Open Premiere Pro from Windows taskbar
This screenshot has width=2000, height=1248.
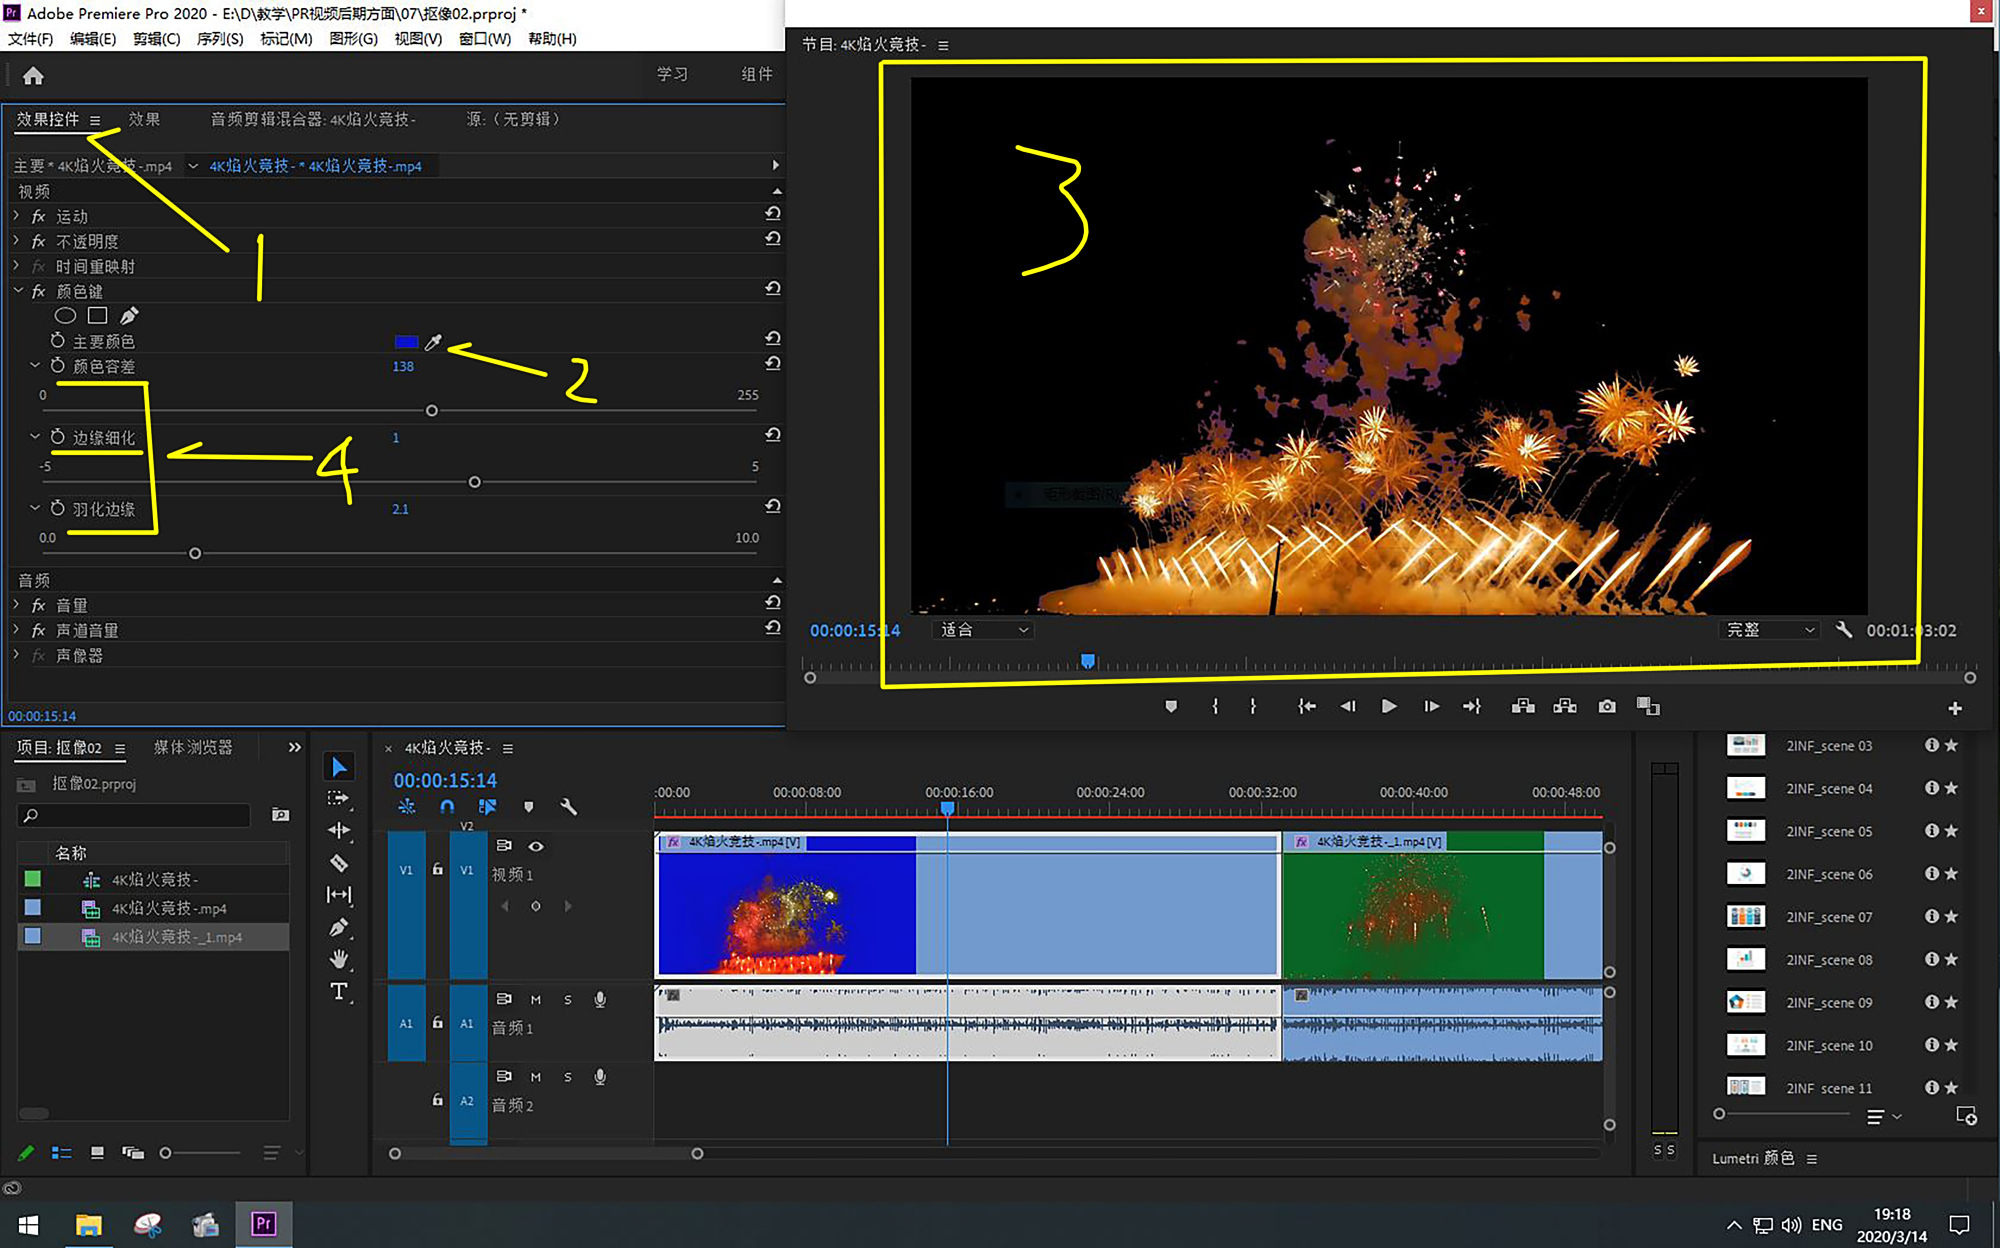[263, 1224]
